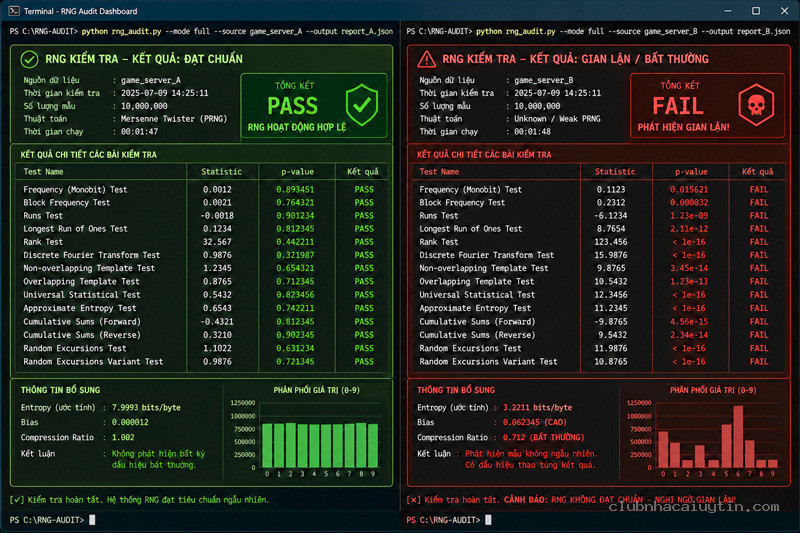The width and height of the screenshot is (800, 533).
Task: Click the red skull hexagon icon
Action: [756, 105]
